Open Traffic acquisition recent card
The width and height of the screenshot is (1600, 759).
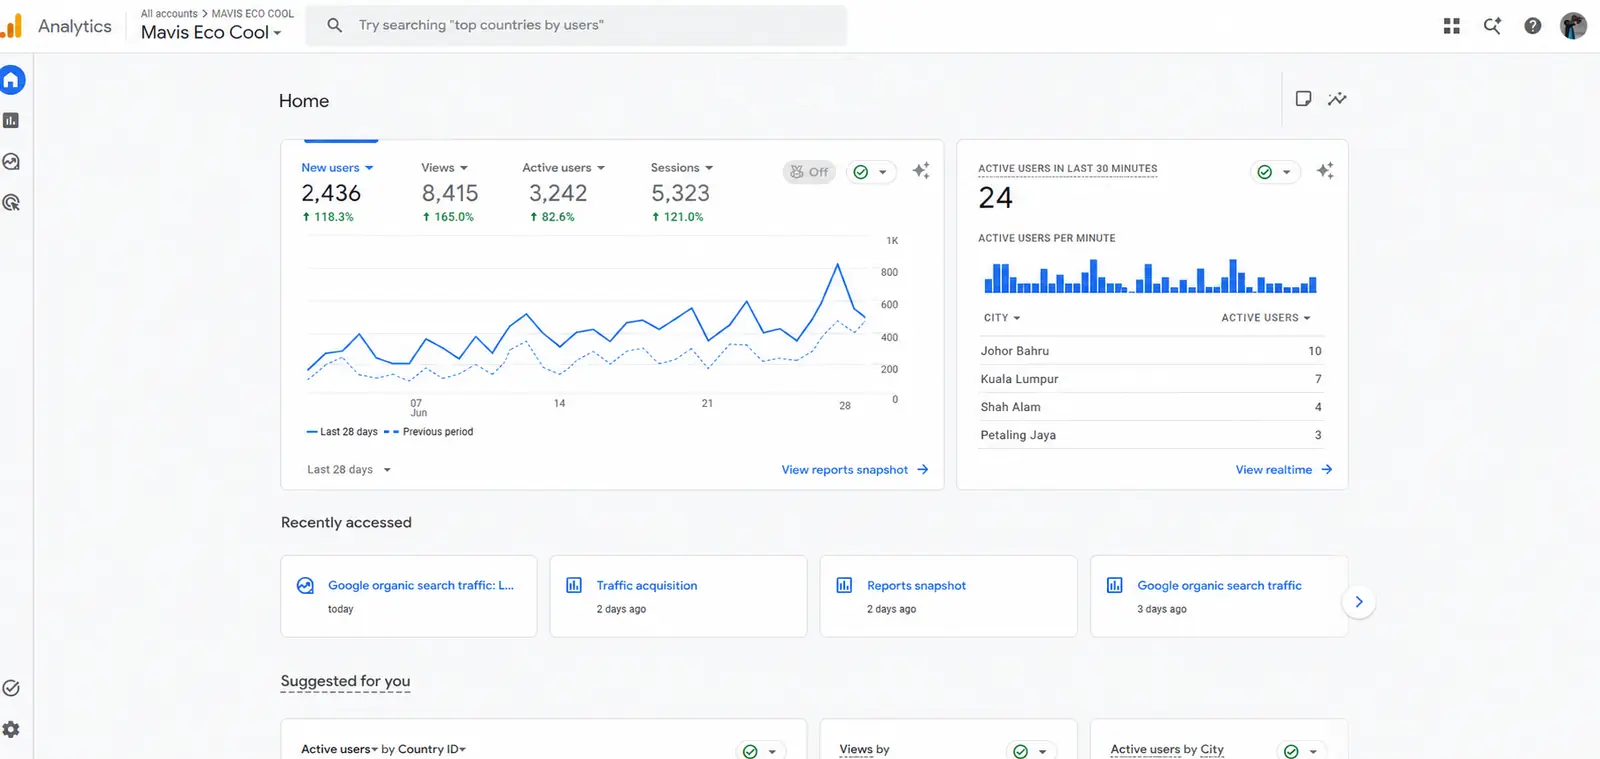click(678, 596)
